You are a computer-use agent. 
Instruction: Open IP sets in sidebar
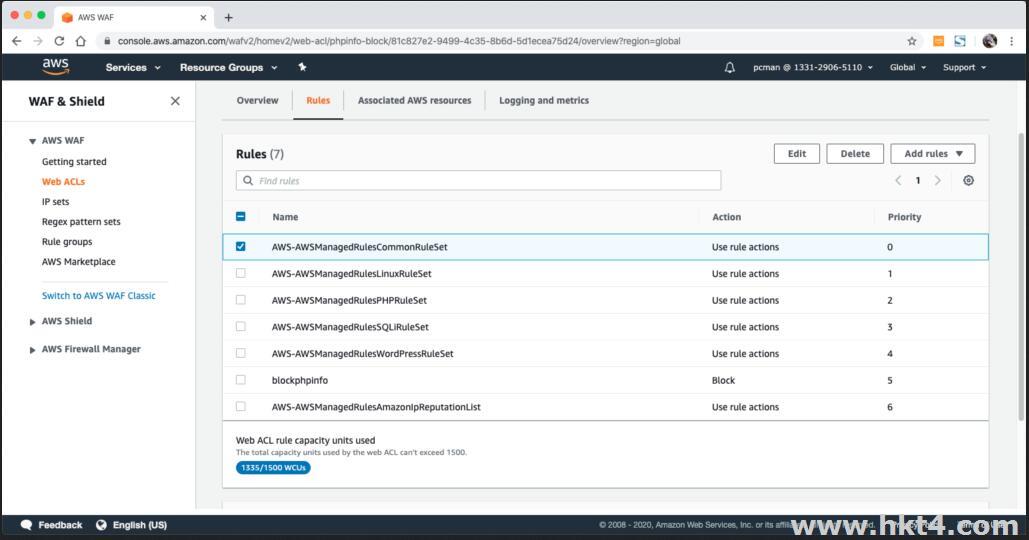click(55, 201)
